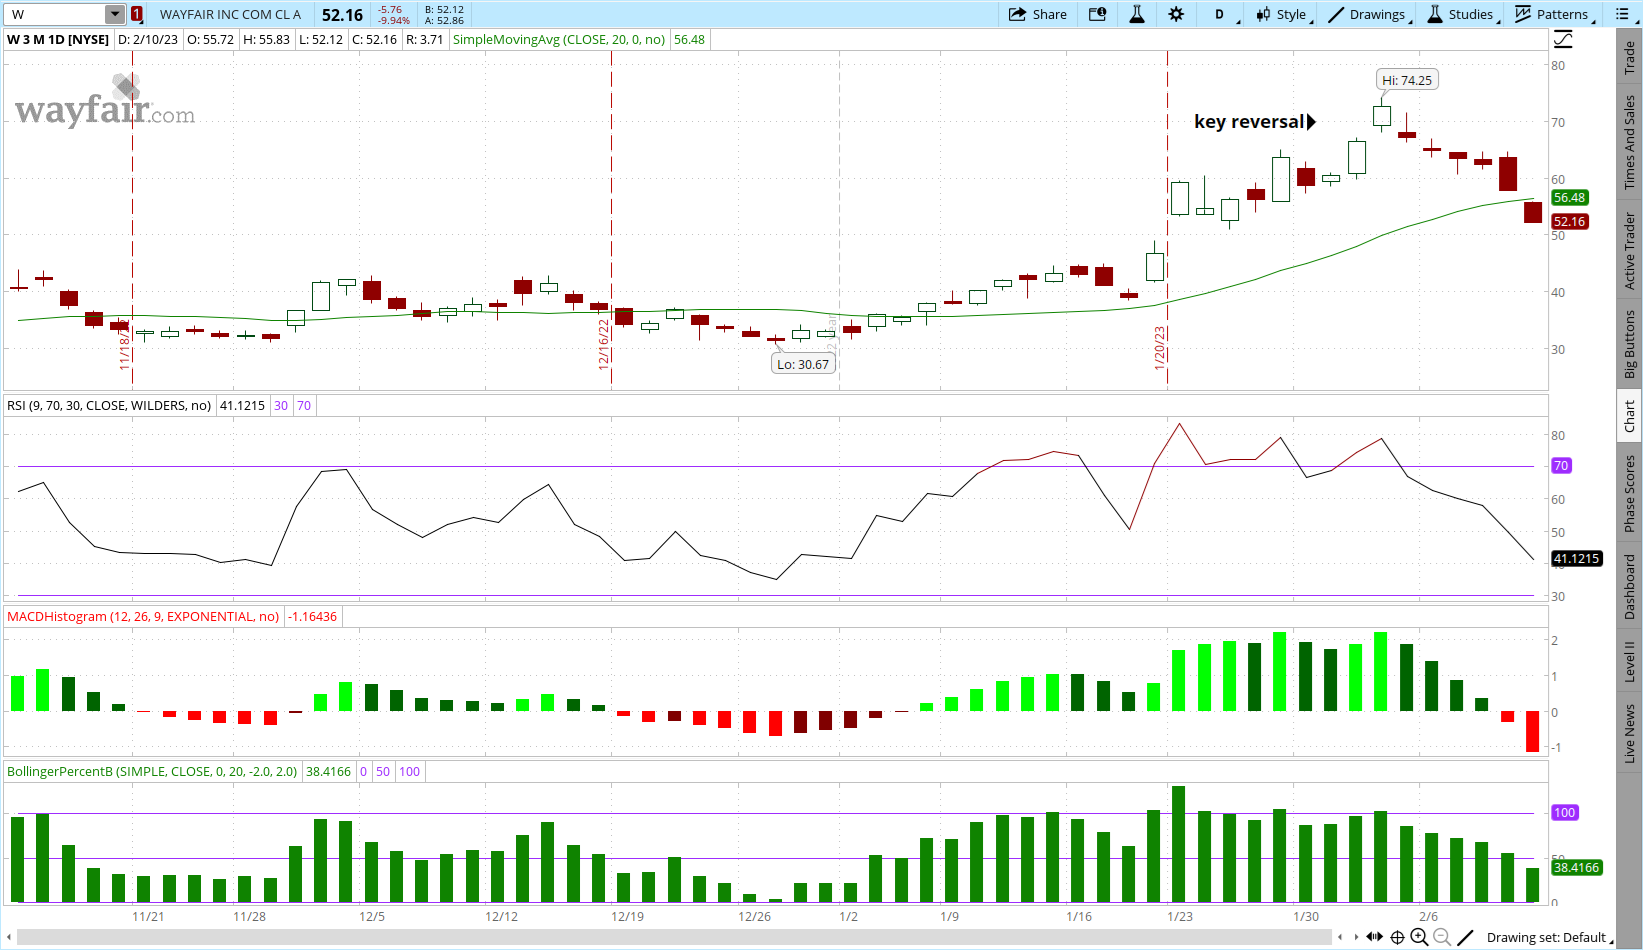This screenshot has height=950, width=1643.
Task: Click the 38.4166 Bollinger value axis tag
Action: click(1576, 867)
